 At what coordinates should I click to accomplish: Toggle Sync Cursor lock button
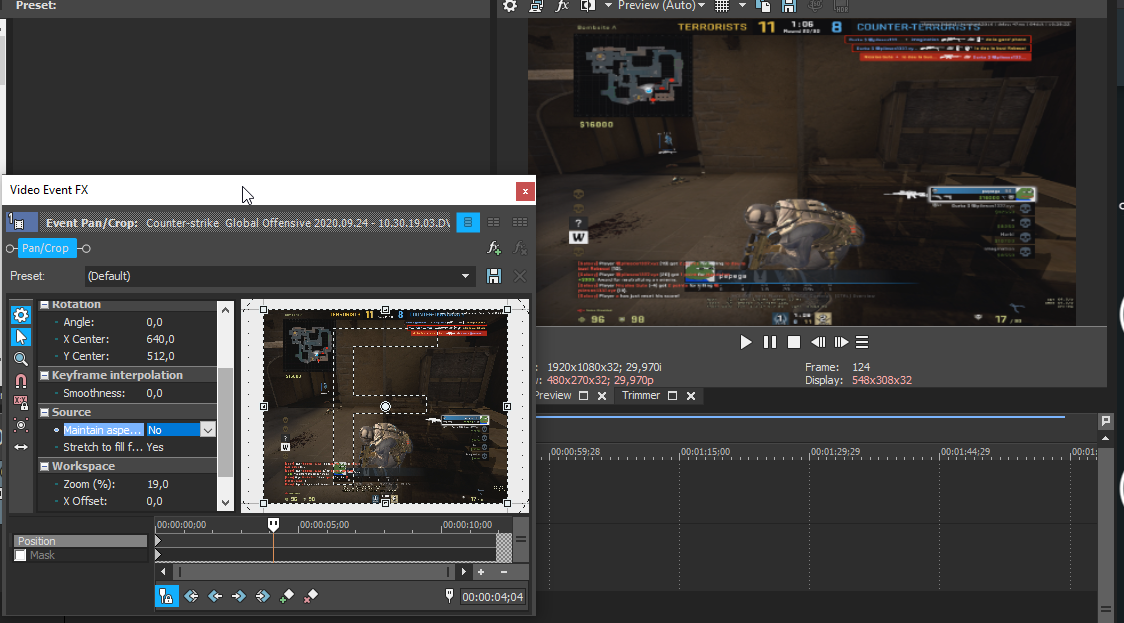click(x=166, y=596)
